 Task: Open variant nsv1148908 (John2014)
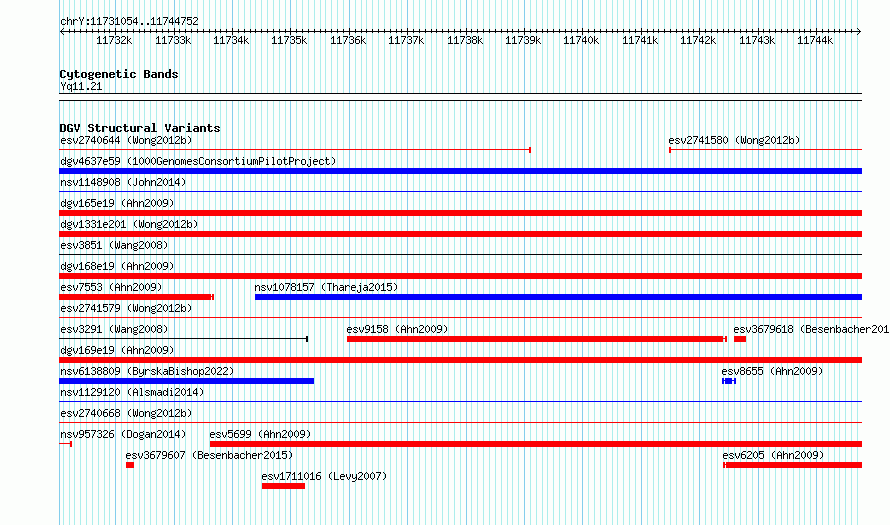point(123,182)
